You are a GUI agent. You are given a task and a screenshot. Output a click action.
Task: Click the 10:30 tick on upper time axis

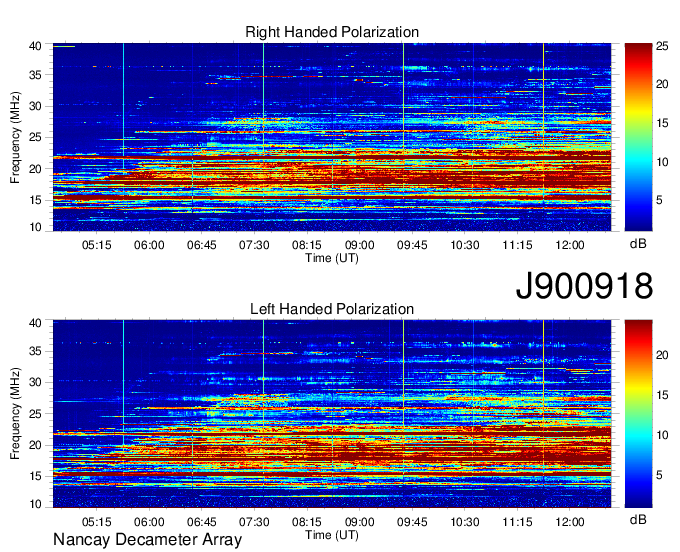pyautogui.click(x=464, y=245)
